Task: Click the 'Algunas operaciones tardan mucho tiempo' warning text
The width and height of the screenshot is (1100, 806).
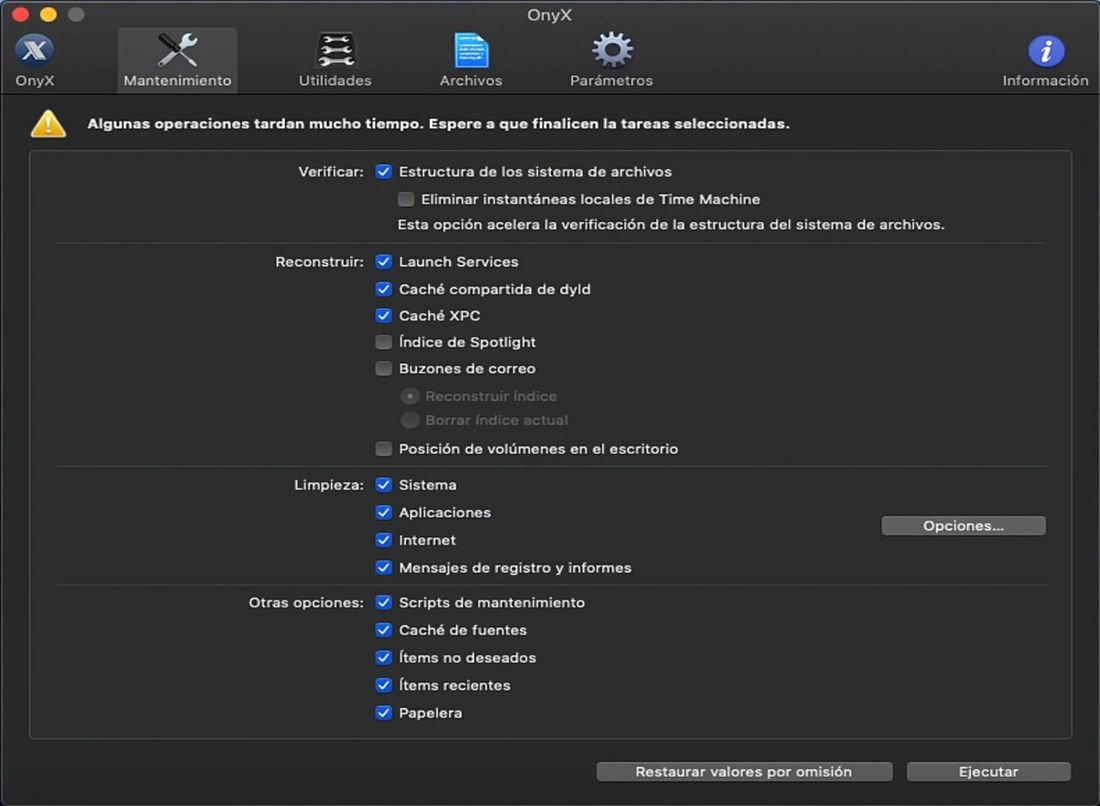Action: coord(438,124)
